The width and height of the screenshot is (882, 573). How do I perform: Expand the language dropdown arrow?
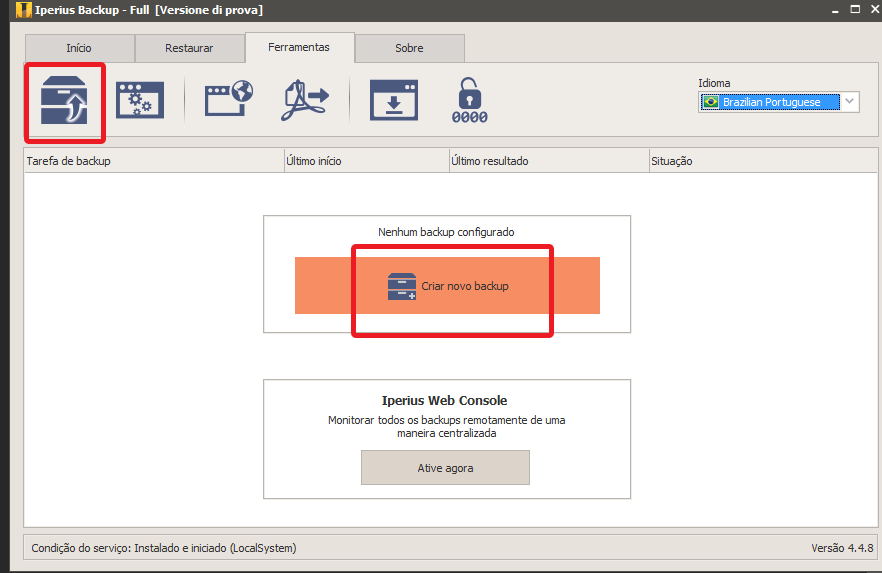click(849, 102)
